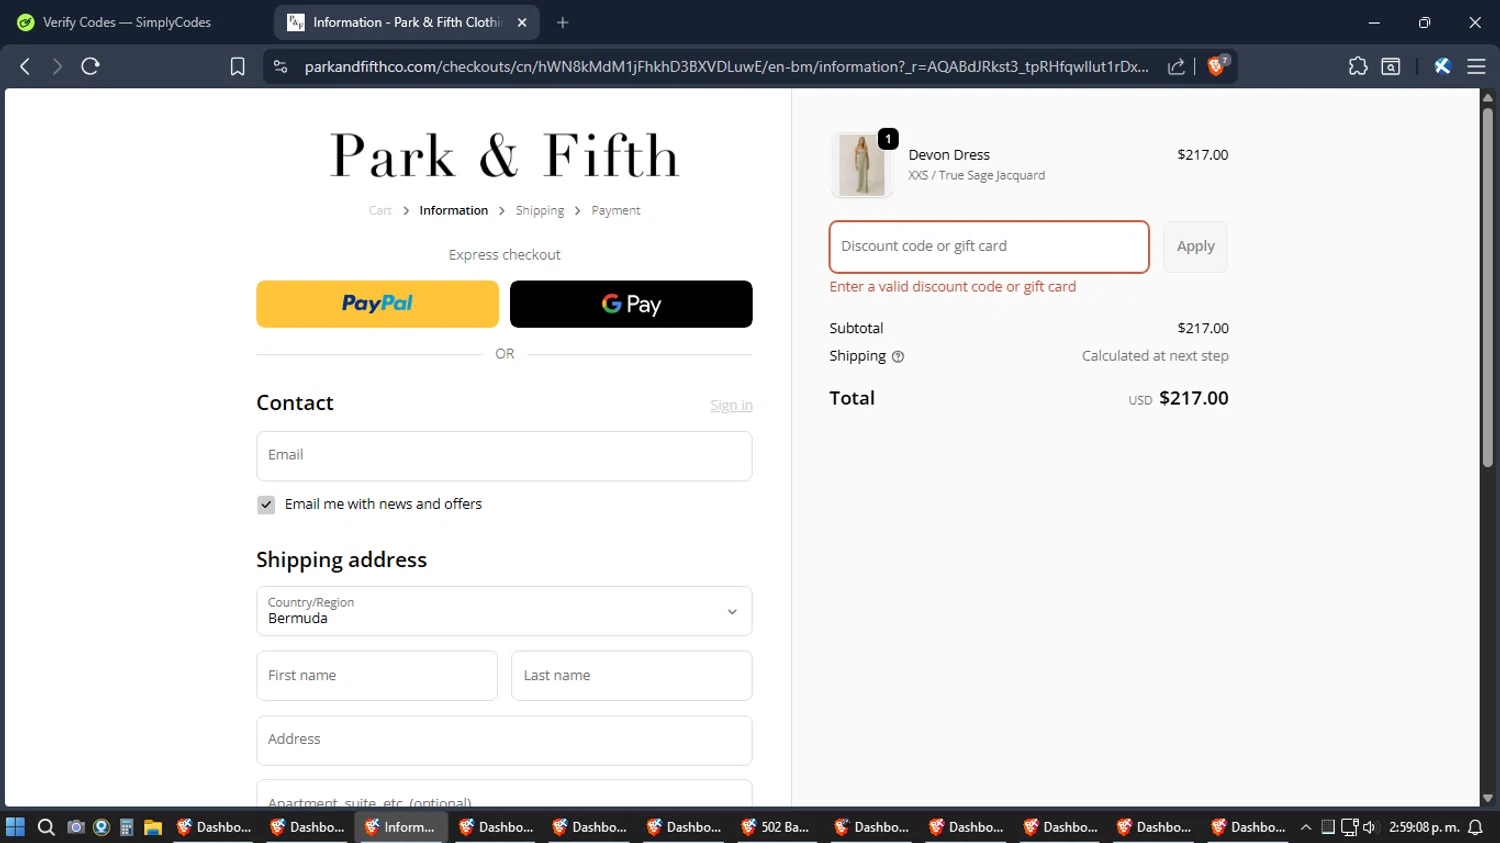The width and height of the screenshot is (1500, 843).
Task: Open the browser extensions puzzle icon
Action: (1357, 66)
